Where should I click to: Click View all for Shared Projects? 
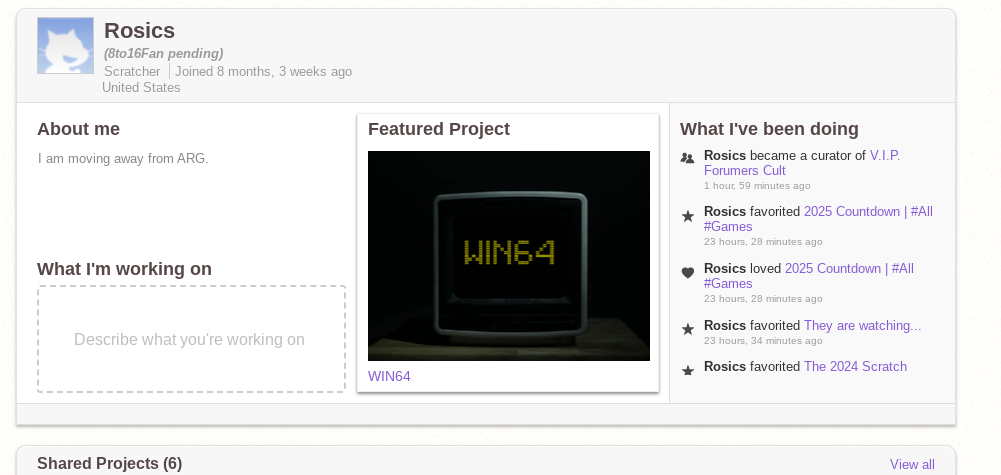[x=912, y=464]
